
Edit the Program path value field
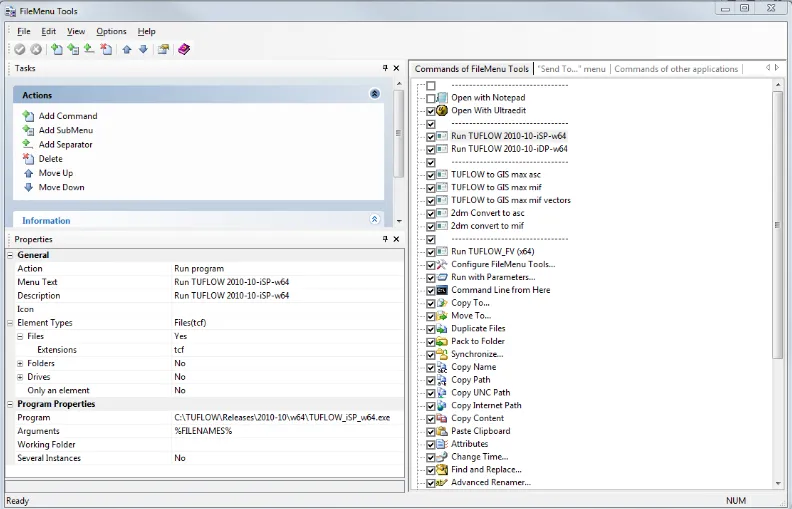click(288, 418)
